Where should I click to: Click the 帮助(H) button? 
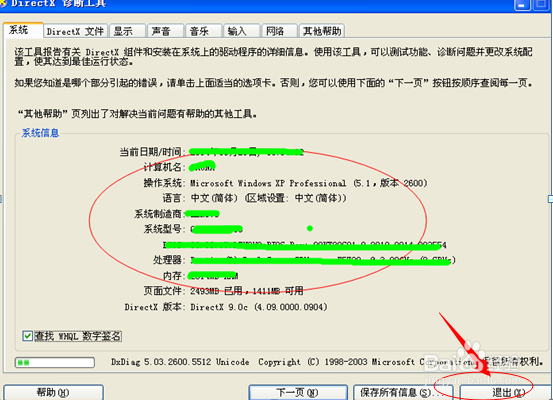[53, 392]
